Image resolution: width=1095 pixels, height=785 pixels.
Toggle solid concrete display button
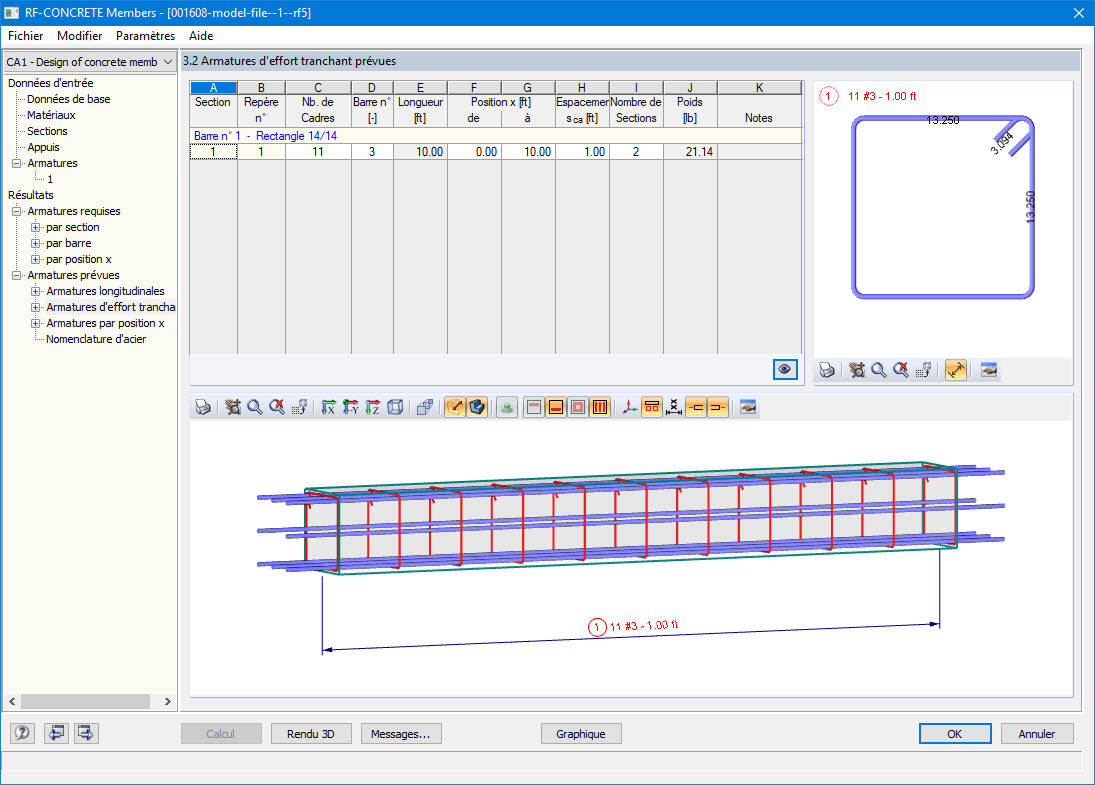tap(477, 407)
